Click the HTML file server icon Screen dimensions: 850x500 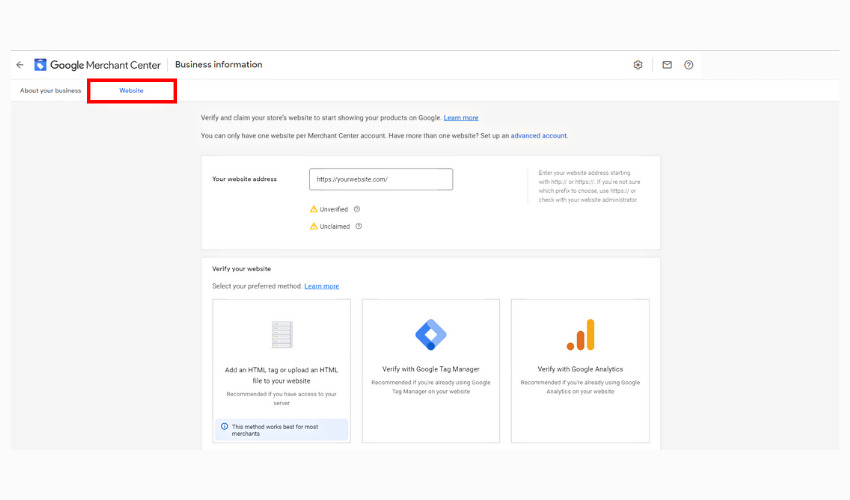(282, 334)
